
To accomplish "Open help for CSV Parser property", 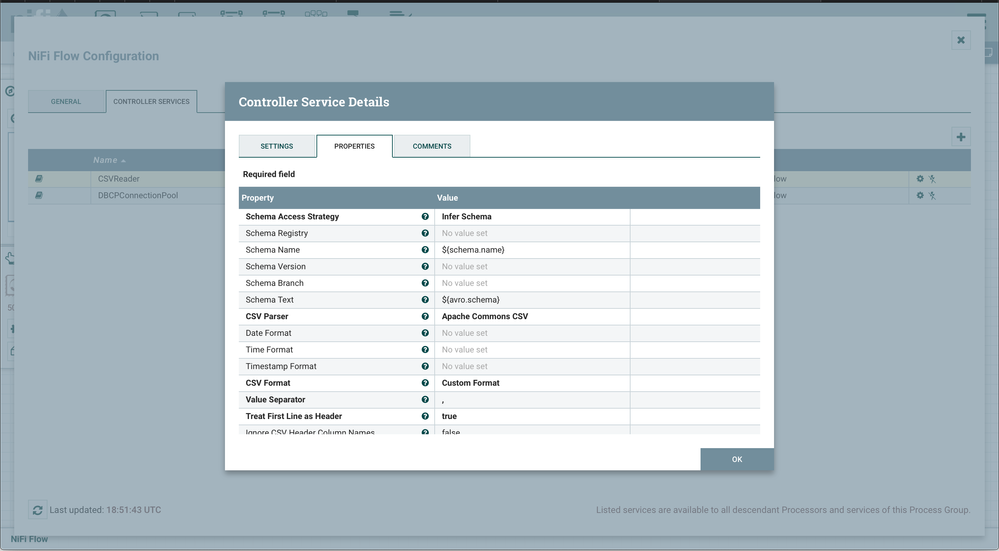I will pos(425,317).
